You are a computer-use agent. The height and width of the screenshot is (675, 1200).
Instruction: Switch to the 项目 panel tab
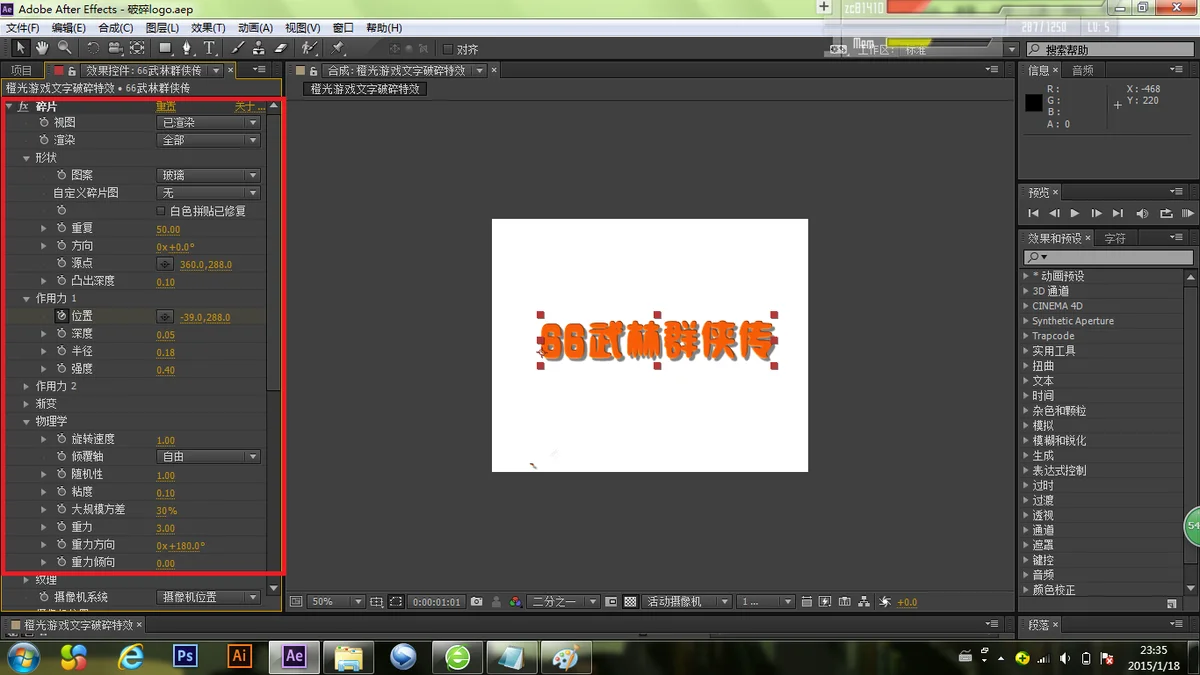click(21, 70)
